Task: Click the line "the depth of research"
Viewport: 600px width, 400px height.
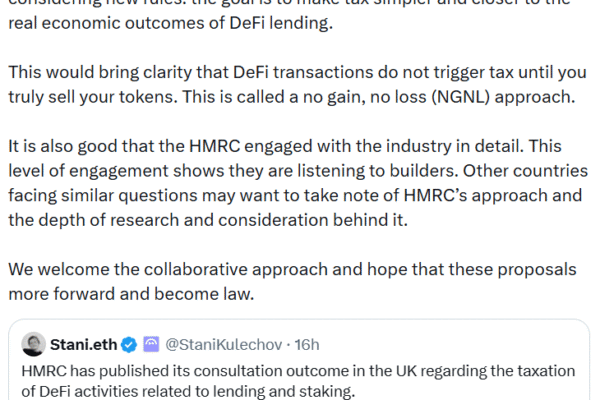Action: coord(208,220)
